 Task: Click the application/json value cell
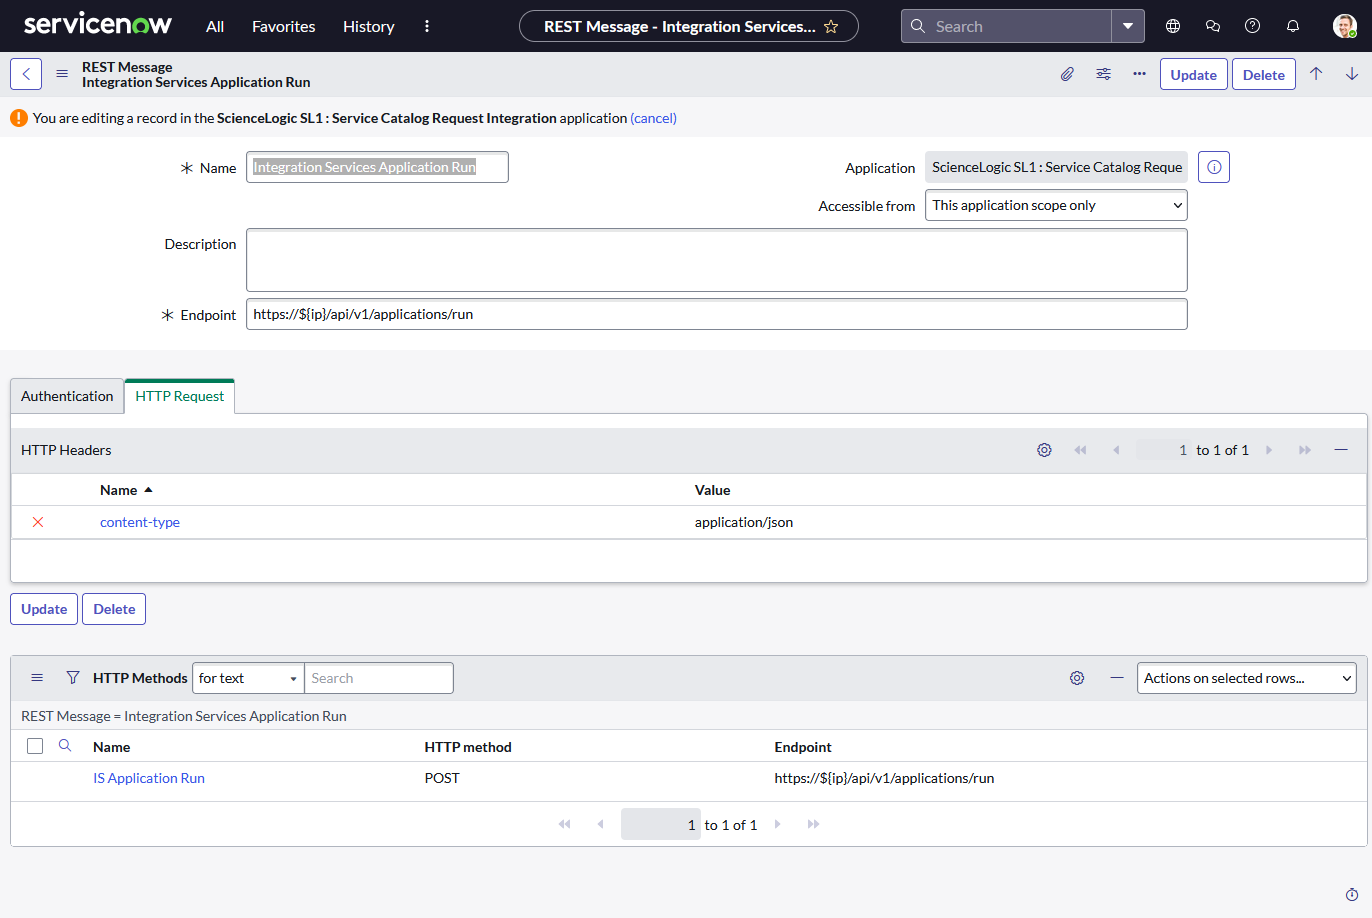pyautogui.click(x=744, y=522)
